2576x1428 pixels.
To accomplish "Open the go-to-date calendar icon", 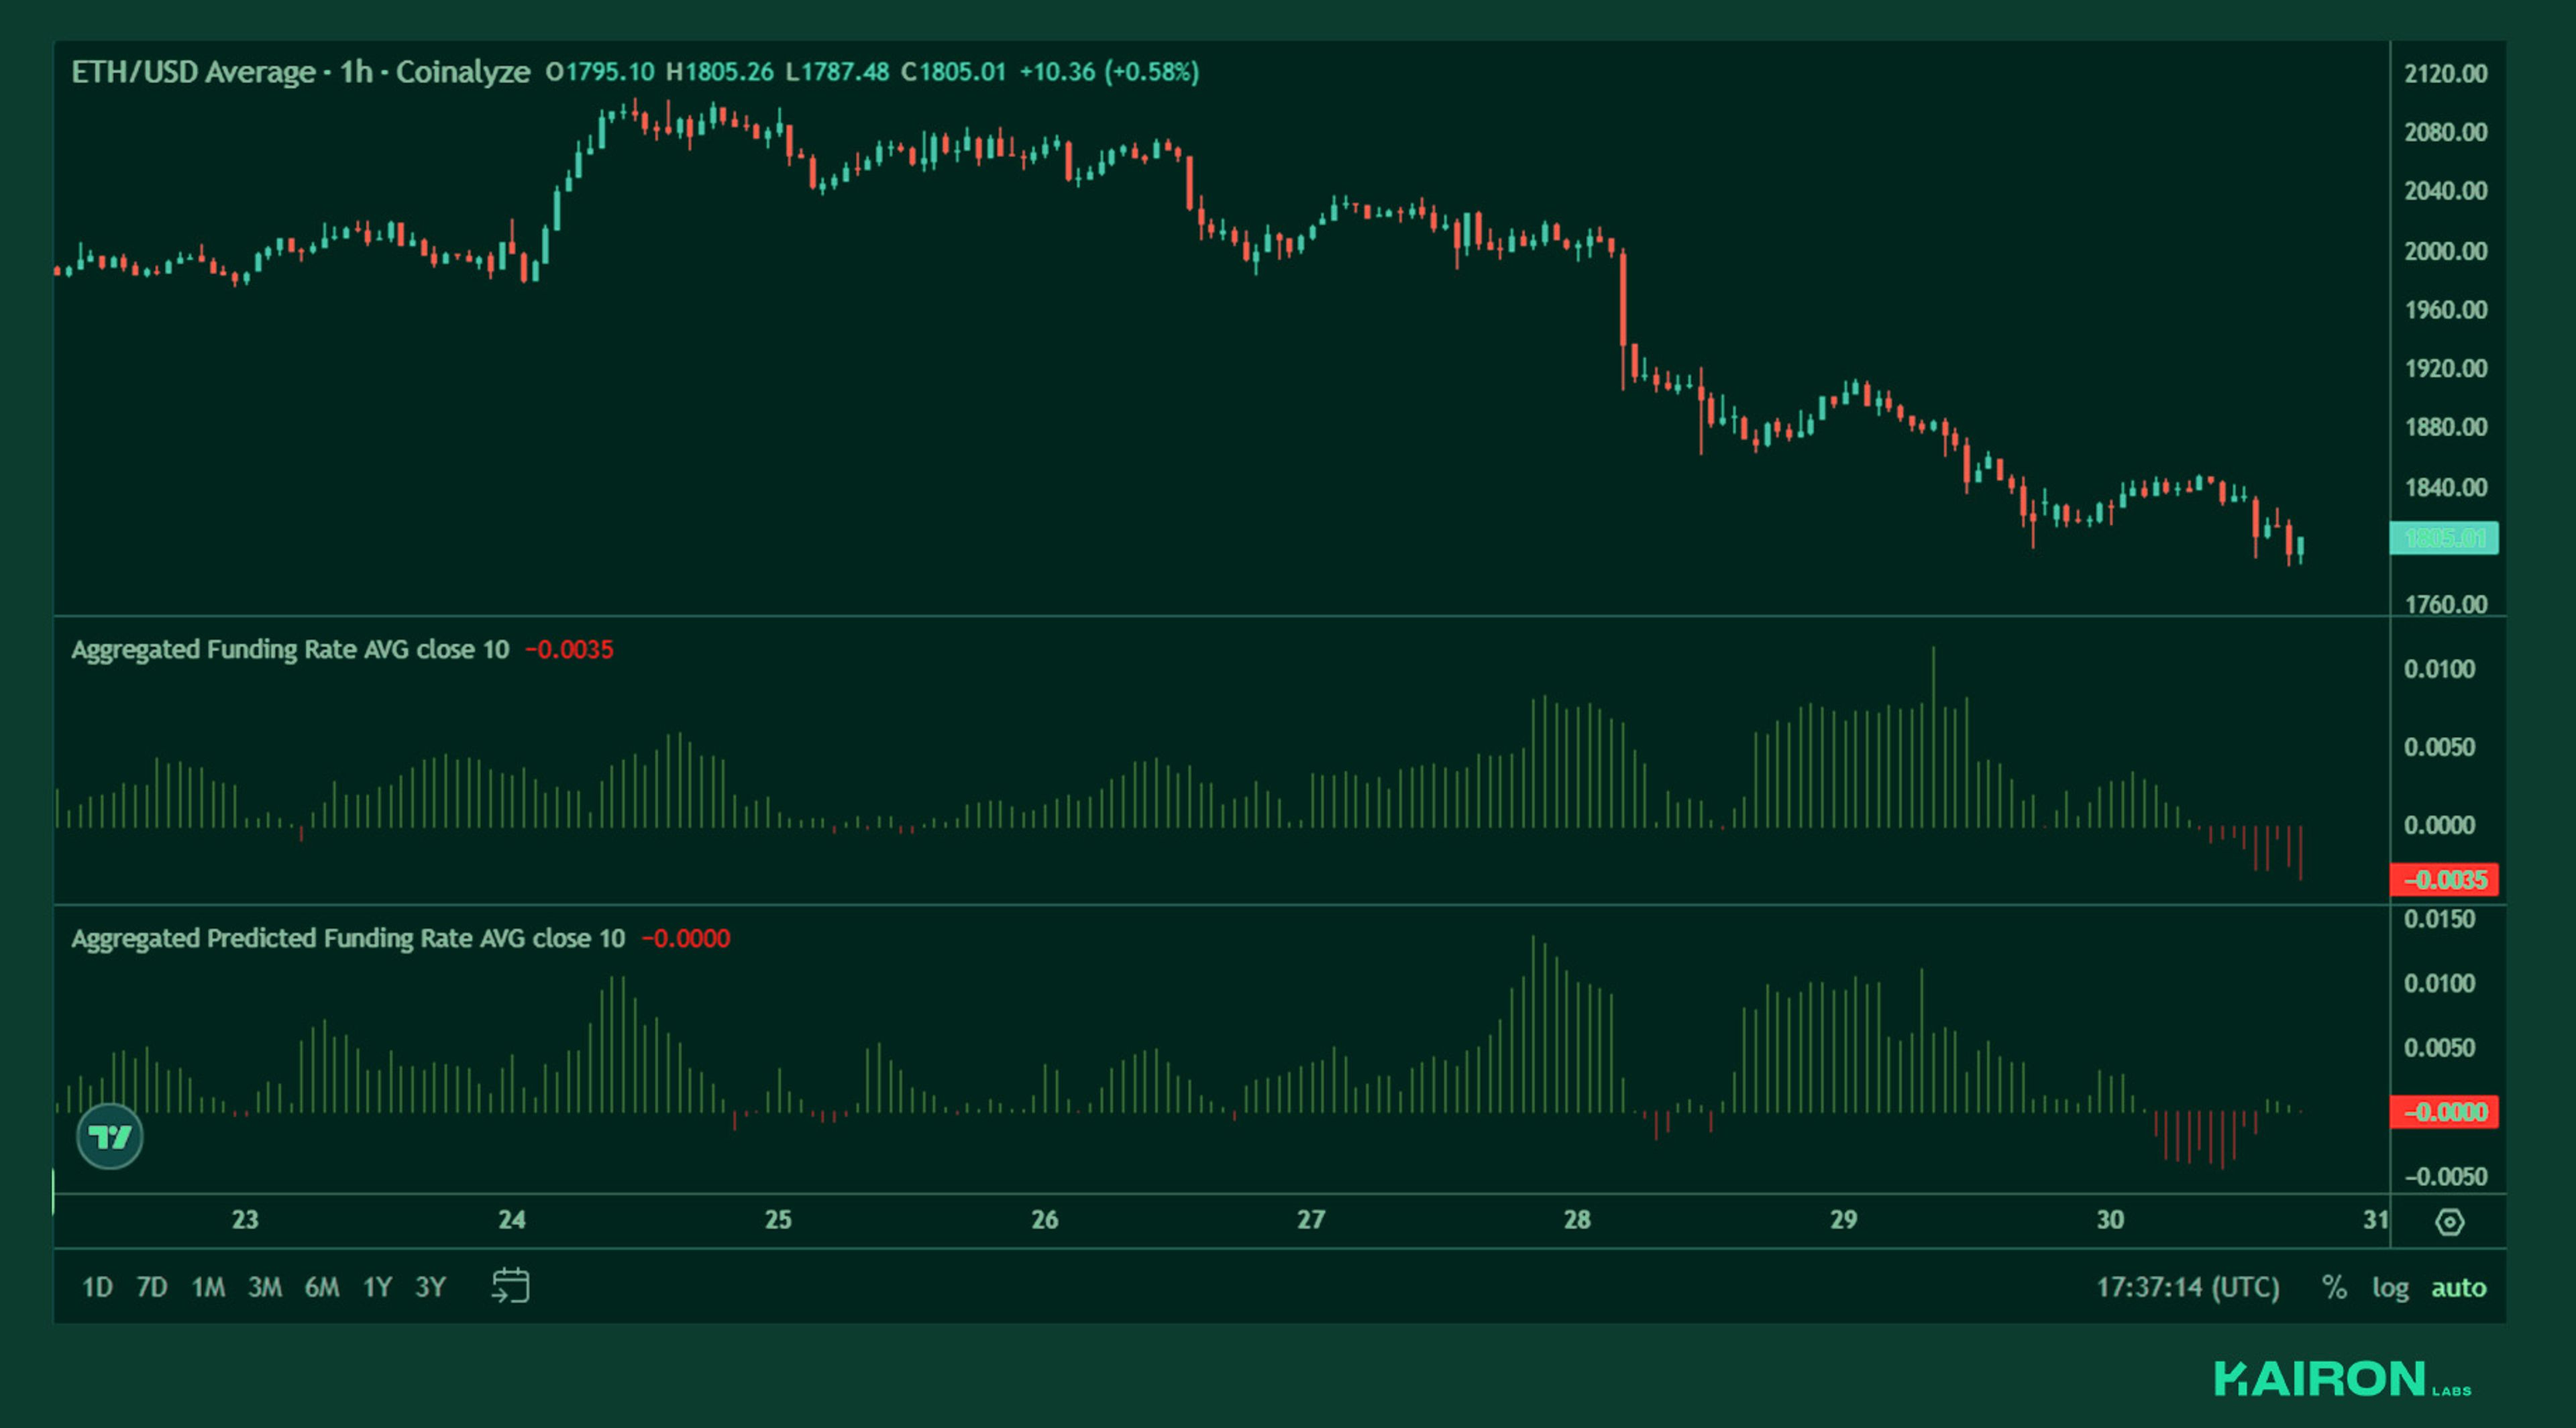I will [x=511, y=1286].
